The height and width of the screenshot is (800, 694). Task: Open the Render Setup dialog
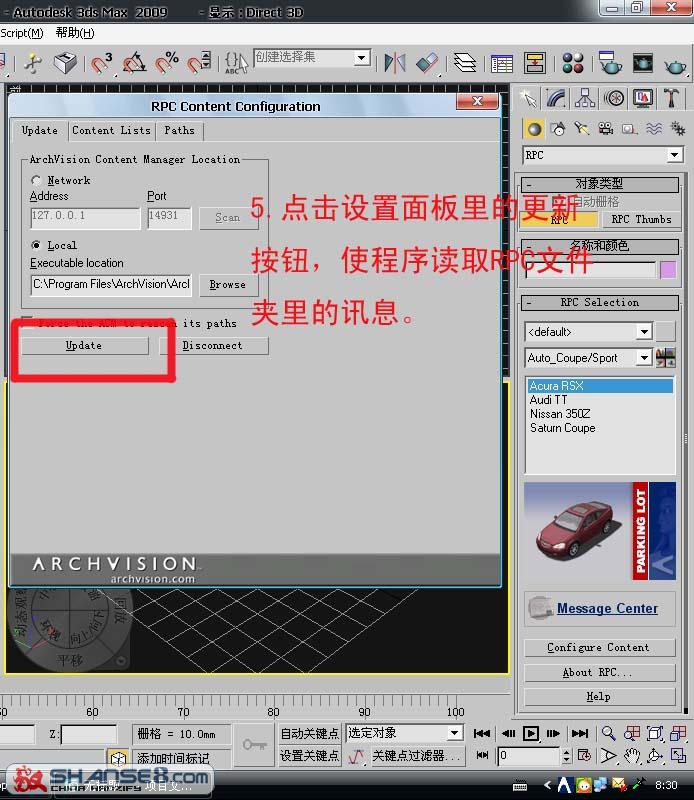(x=609, y=63)
